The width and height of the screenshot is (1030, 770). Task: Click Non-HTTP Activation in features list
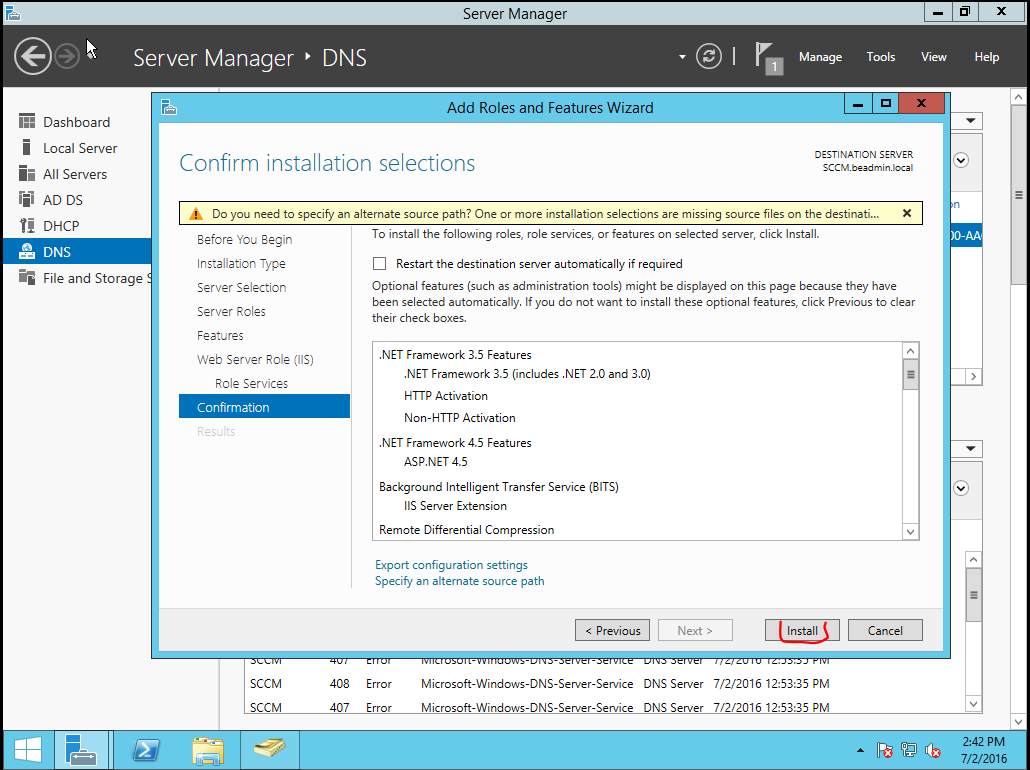[459, 418]
